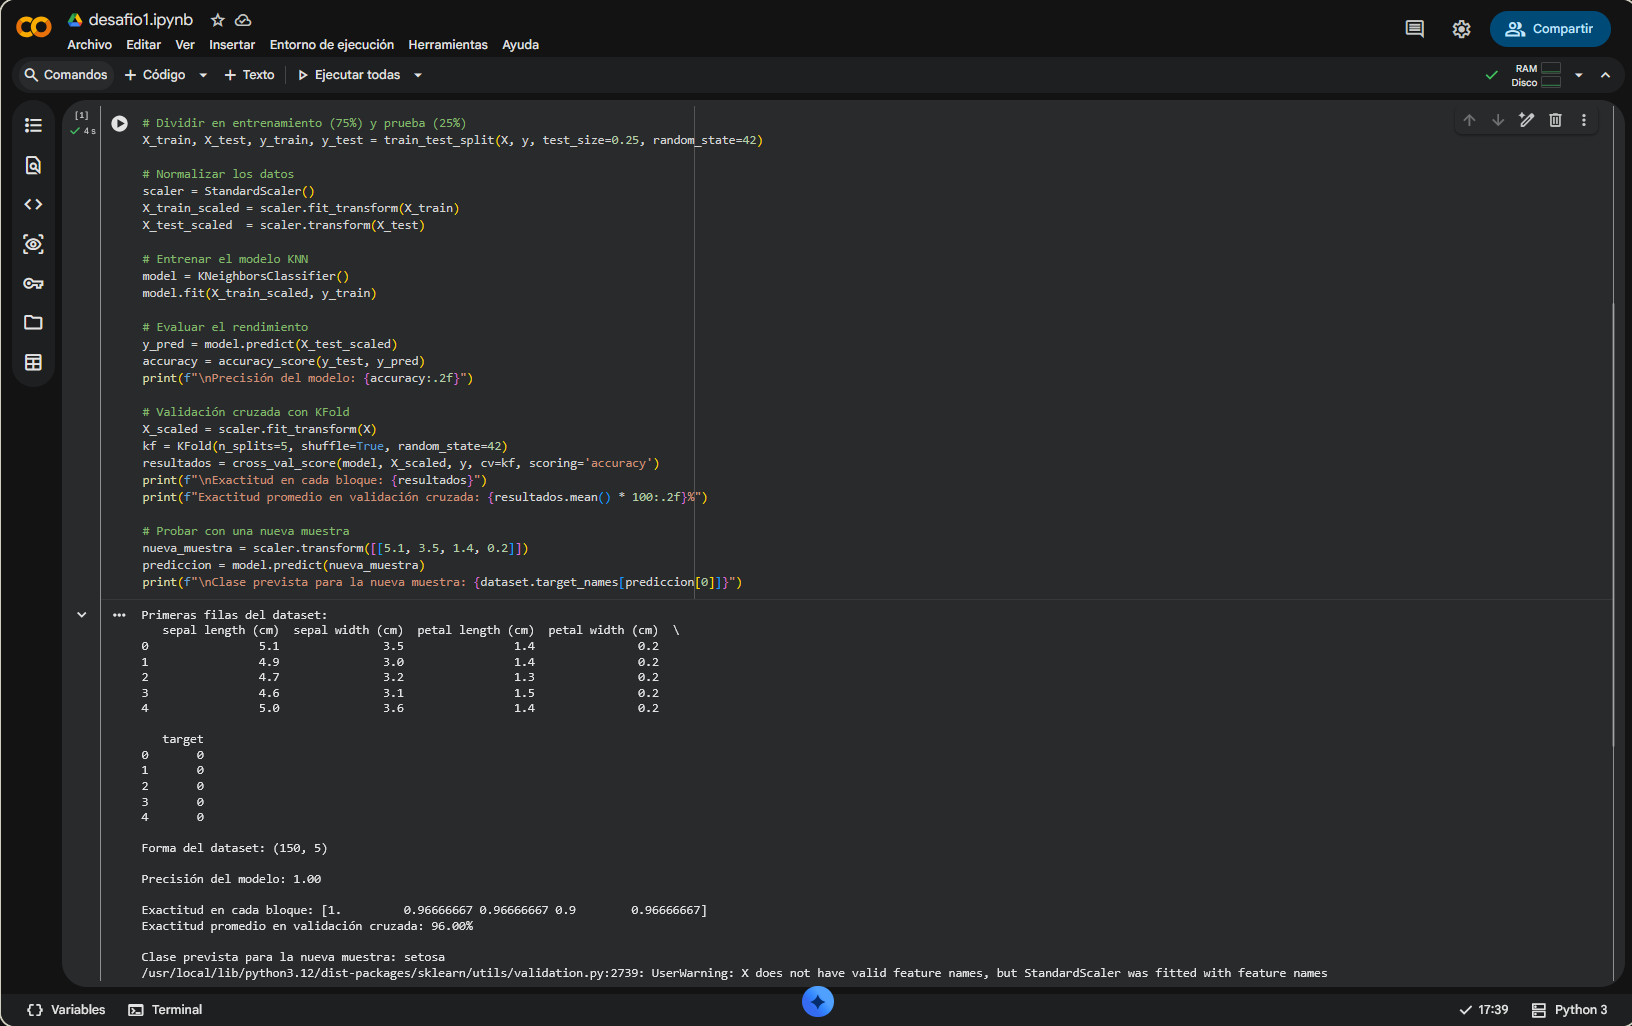Open the settings gear icon
Viewport: 1632px width, 1026px height.
click(1461, 29)
